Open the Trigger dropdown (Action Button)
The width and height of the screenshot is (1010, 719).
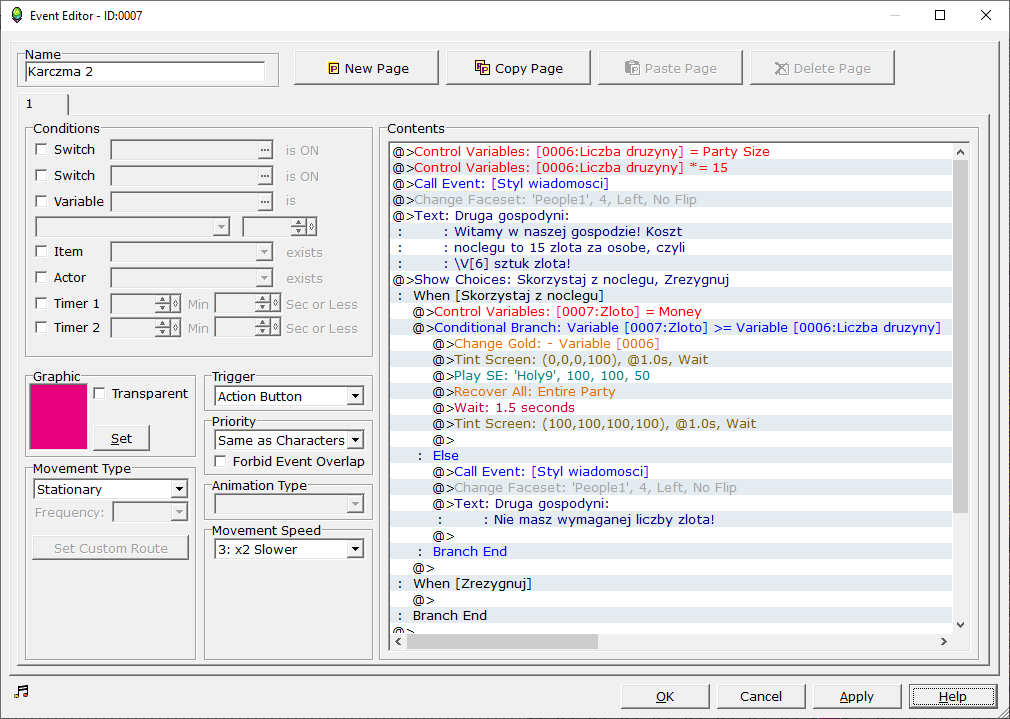(289, 396)
